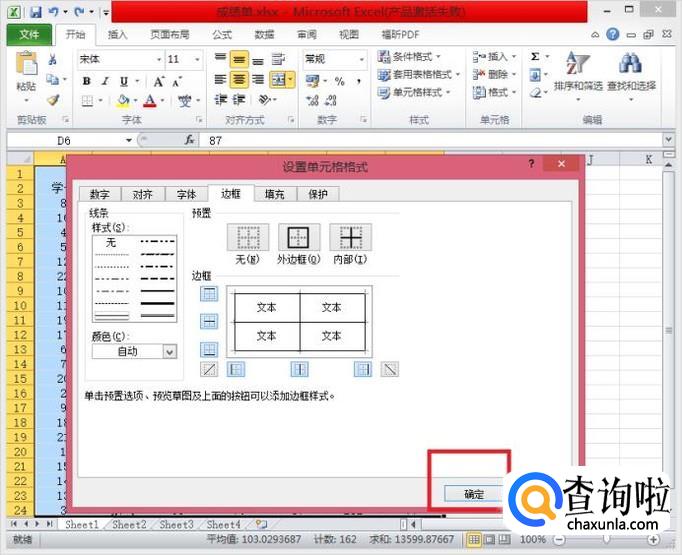Screen dimensions: 682x555
Task: Toggle Italic formatting
Action: 105,81
